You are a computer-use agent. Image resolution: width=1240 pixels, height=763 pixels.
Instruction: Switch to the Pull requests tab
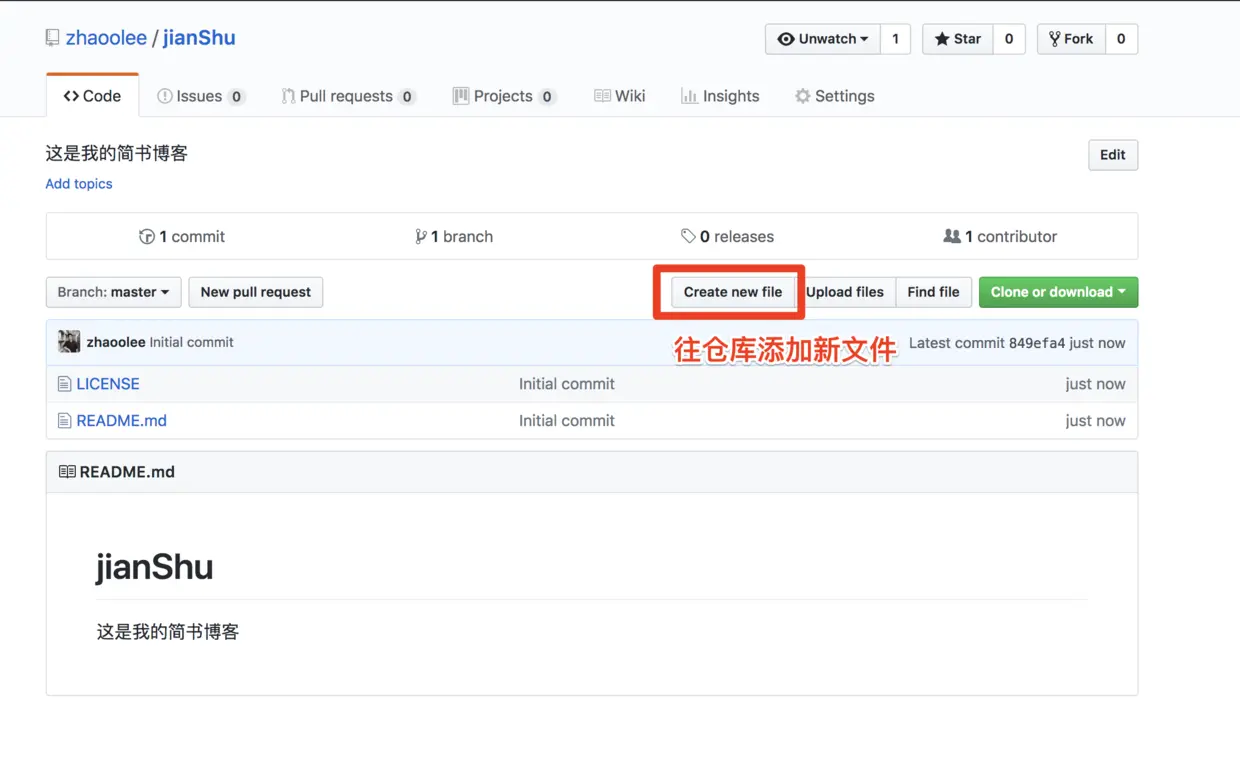coord(348,96)
